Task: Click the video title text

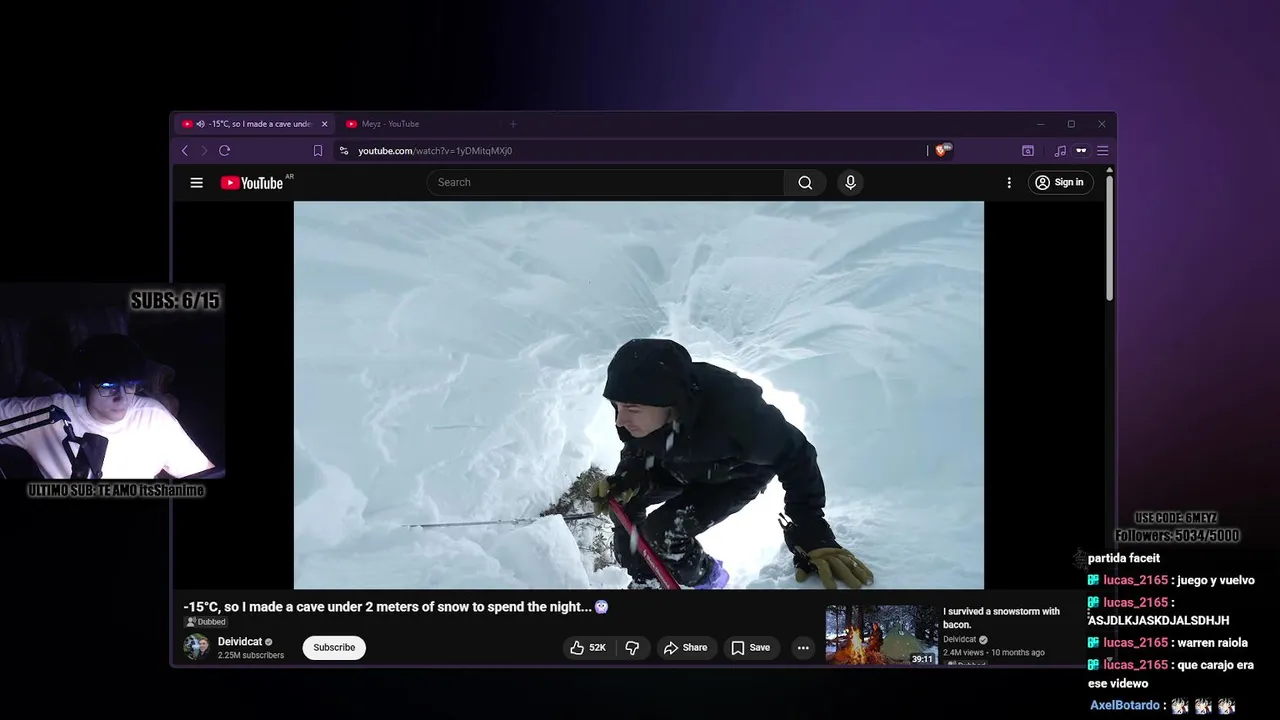Action: point(395,607)
